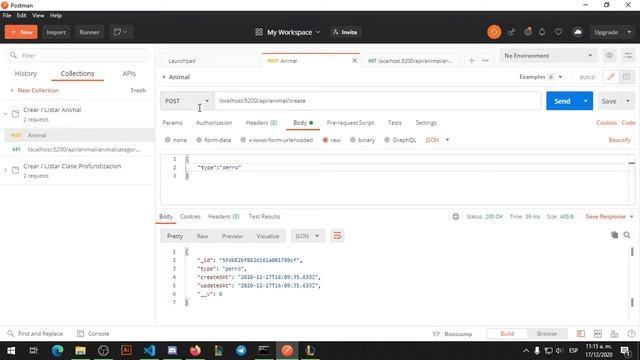Open Console from the status bar
Screen dimensions: 640x360
[93, 333]
